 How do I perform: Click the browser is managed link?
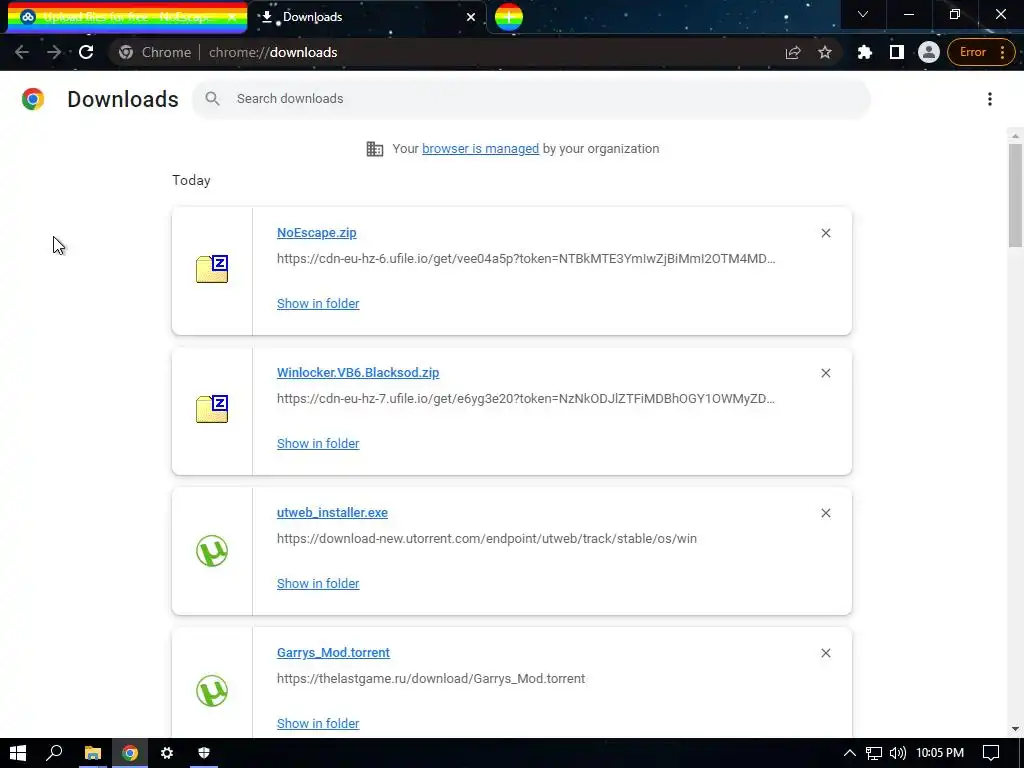(480, 148)
